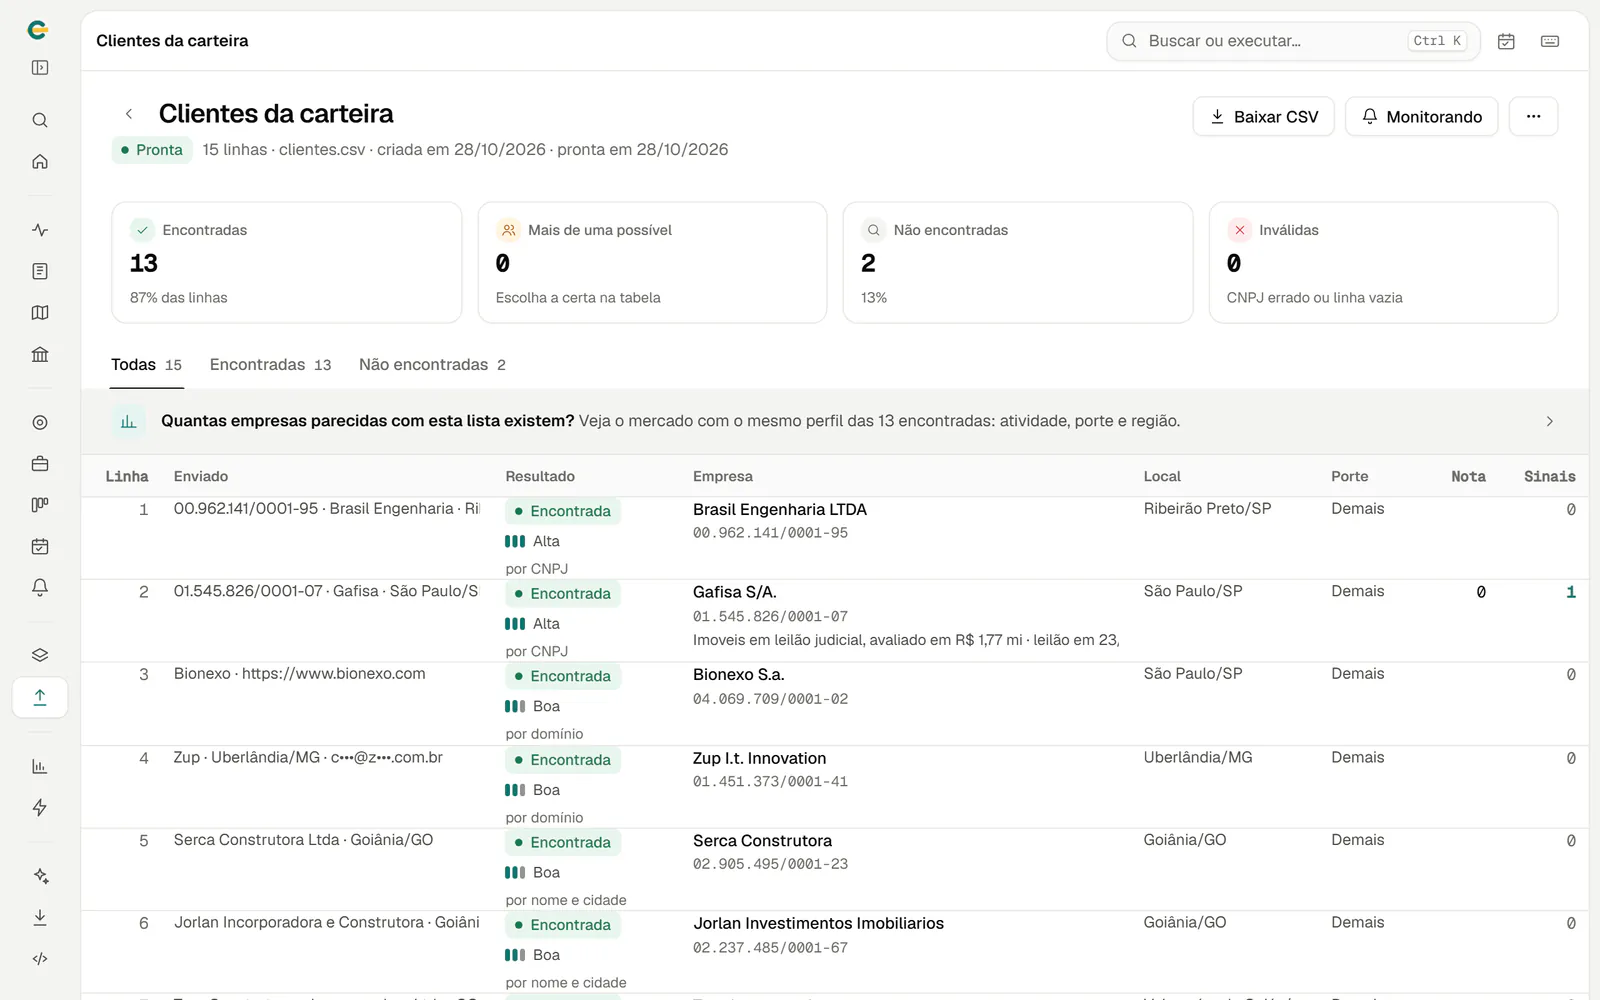Toggle the Monitorando button
Image resolution: width=1600 pixels, height=1000 pixels.
point(1421,117)
